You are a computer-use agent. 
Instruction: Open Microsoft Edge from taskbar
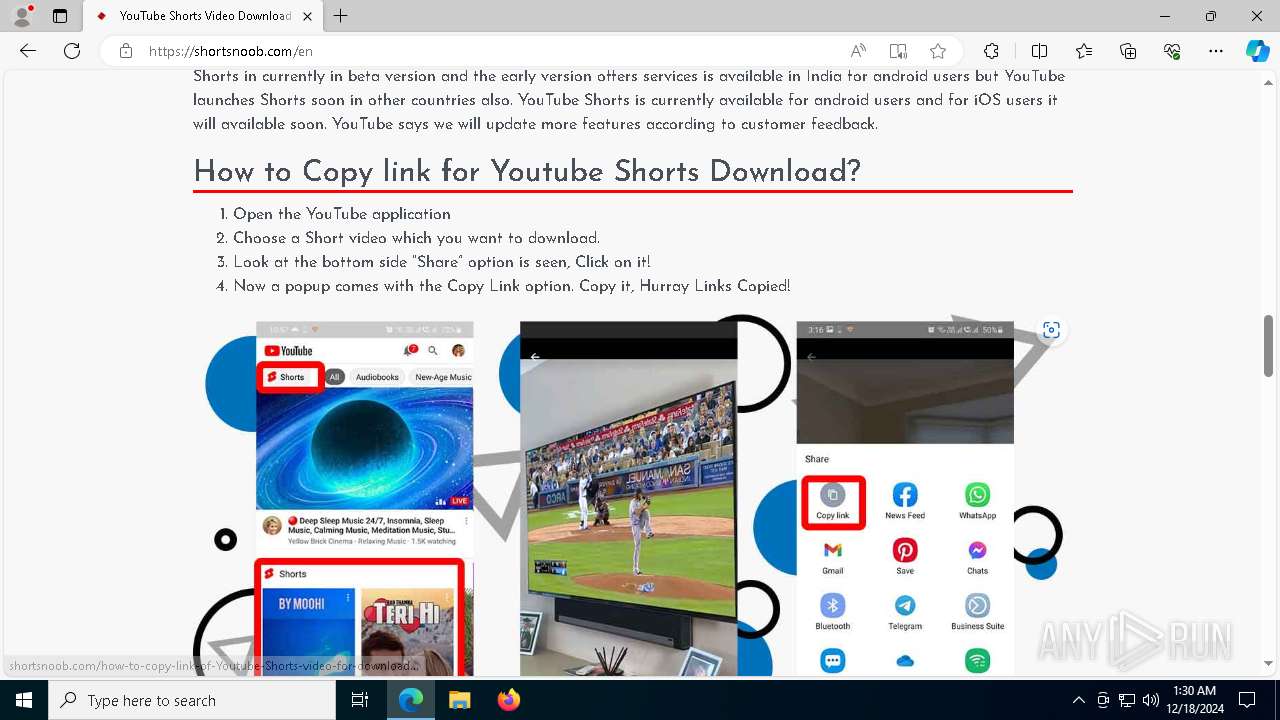pyautogui.click(x=411, y=700)
